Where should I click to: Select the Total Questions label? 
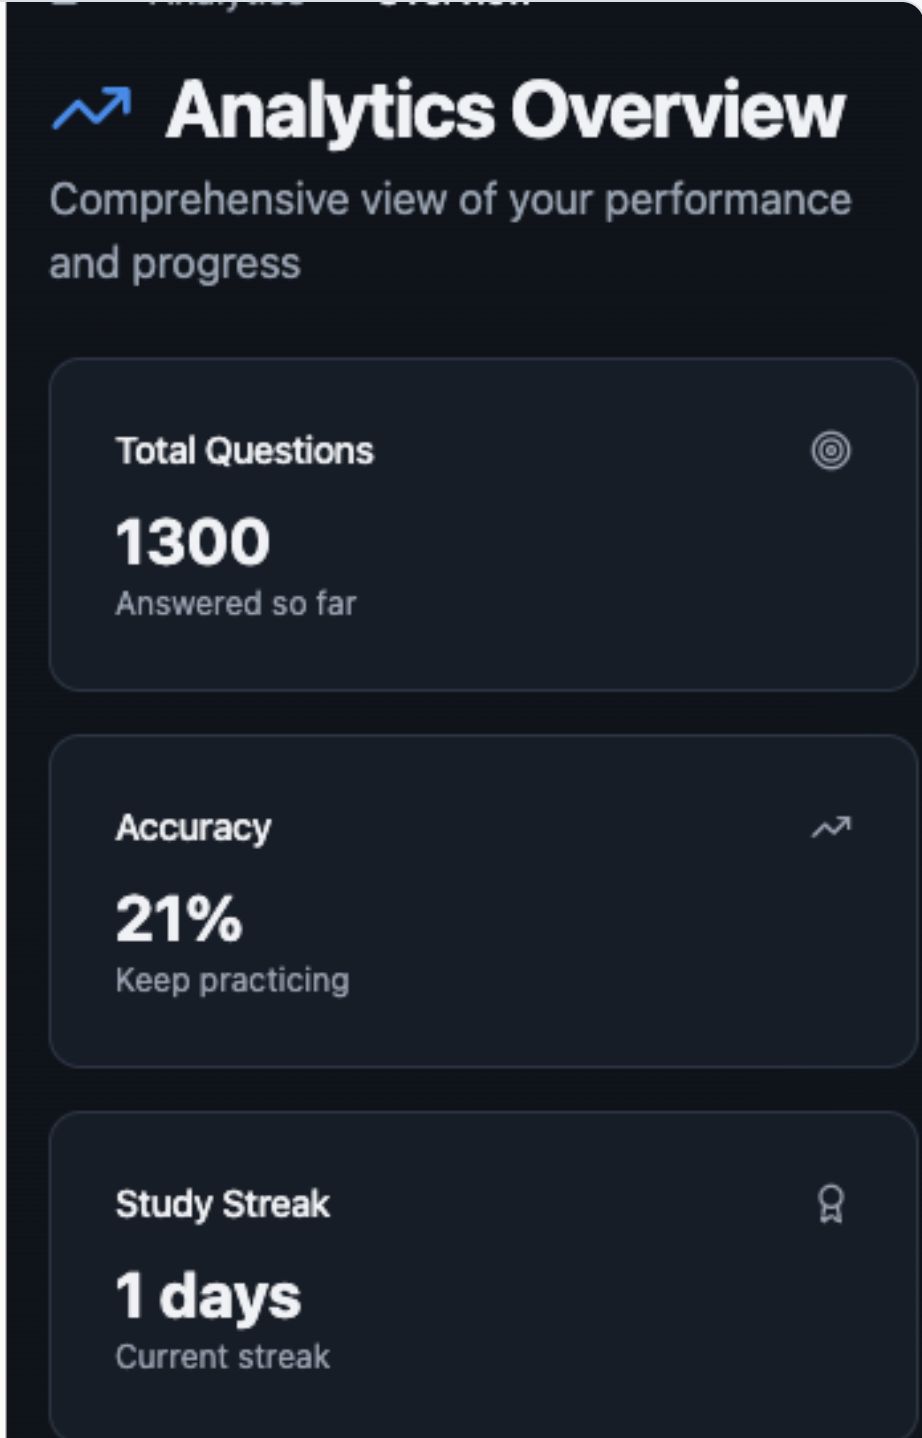click(x=244, y=451)
